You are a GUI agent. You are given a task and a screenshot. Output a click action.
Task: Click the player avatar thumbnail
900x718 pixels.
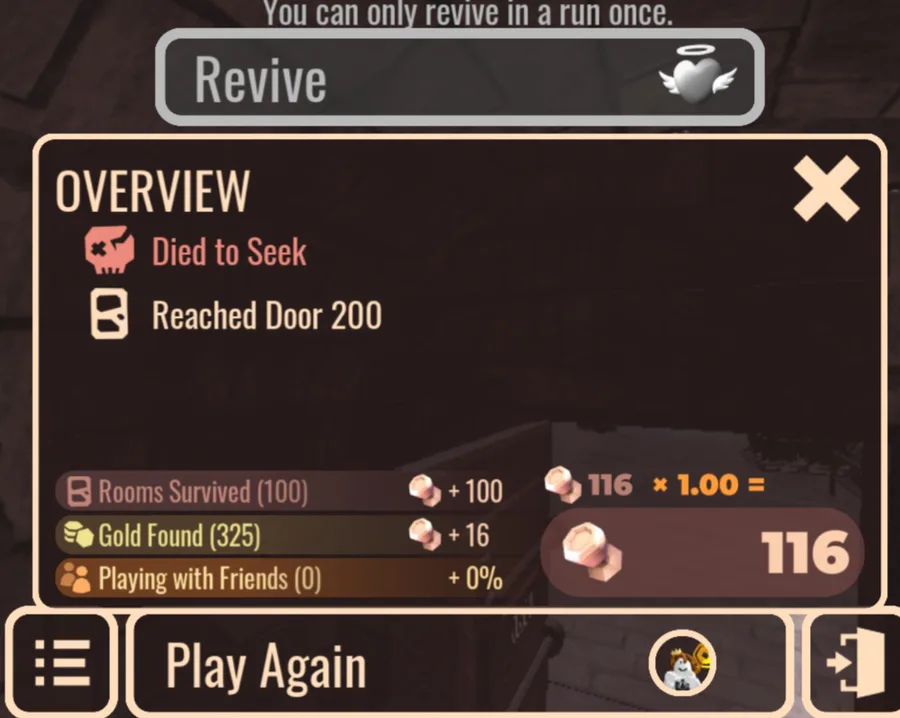click(x=682, y=663)
